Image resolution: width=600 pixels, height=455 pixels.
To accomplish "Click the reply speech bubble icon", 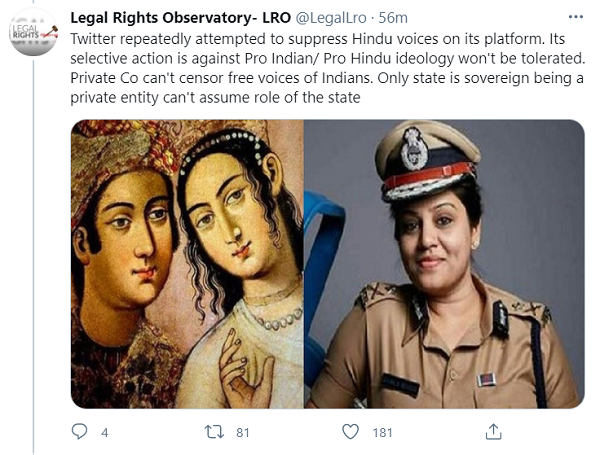I will (x=81, y=432).
